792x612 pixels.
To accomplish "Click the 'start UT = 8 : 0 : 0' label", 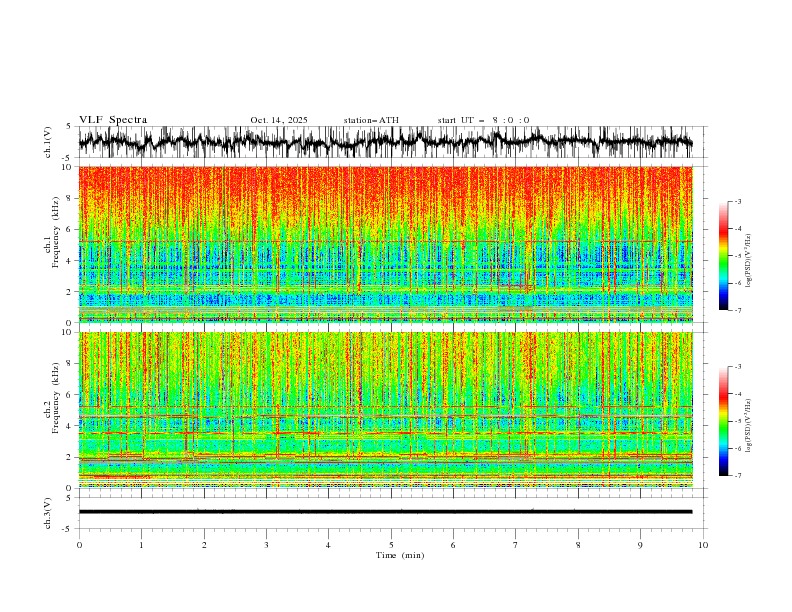I will 483,120.
